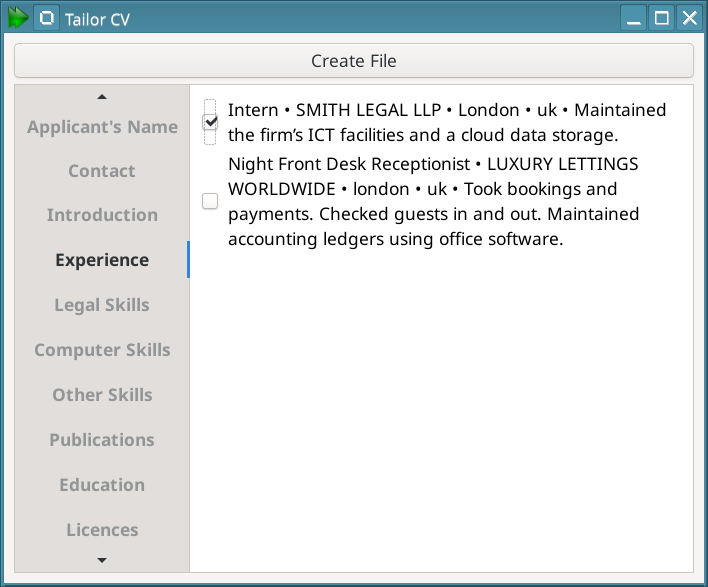Open the Licences section
The width and height of the screenshot is (708, 587).
102,530
